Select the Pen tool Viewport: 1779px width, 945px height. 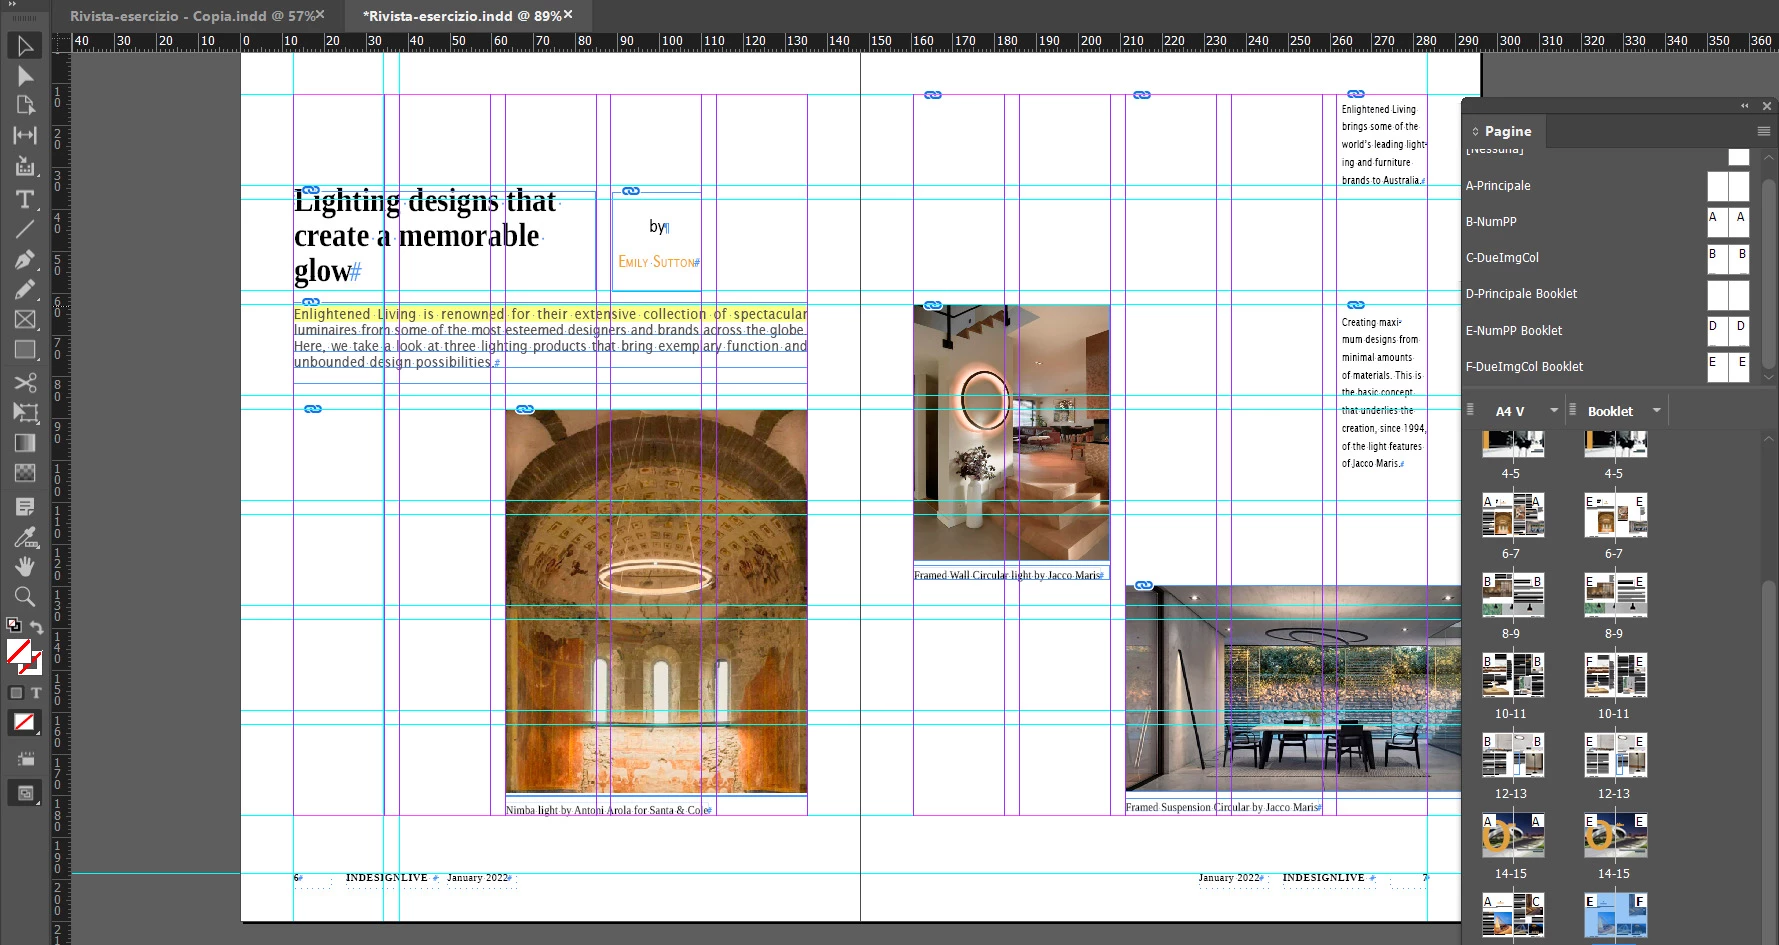[x=25, y=259]
